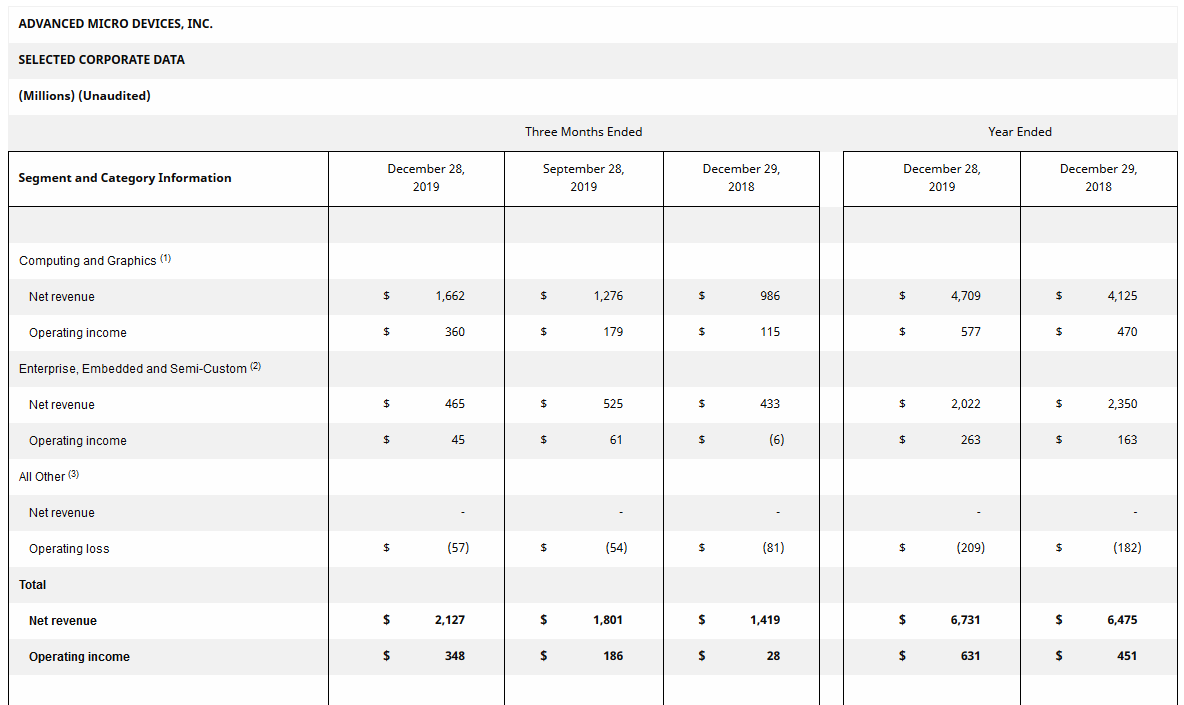Click the Three Months Ended header
This screenshot has height=705, width=1184.
[x=584, y=132]
